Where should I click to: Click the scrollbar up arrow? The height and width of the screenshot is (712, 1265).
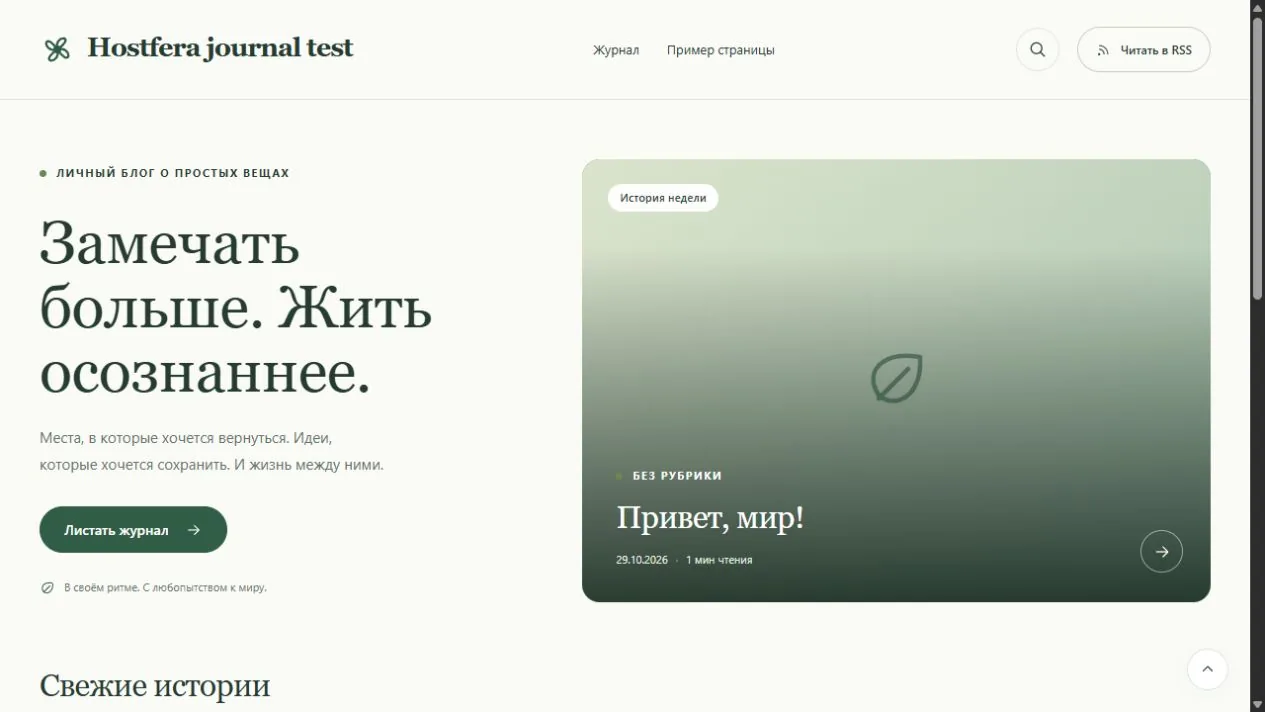(1258, 7)
